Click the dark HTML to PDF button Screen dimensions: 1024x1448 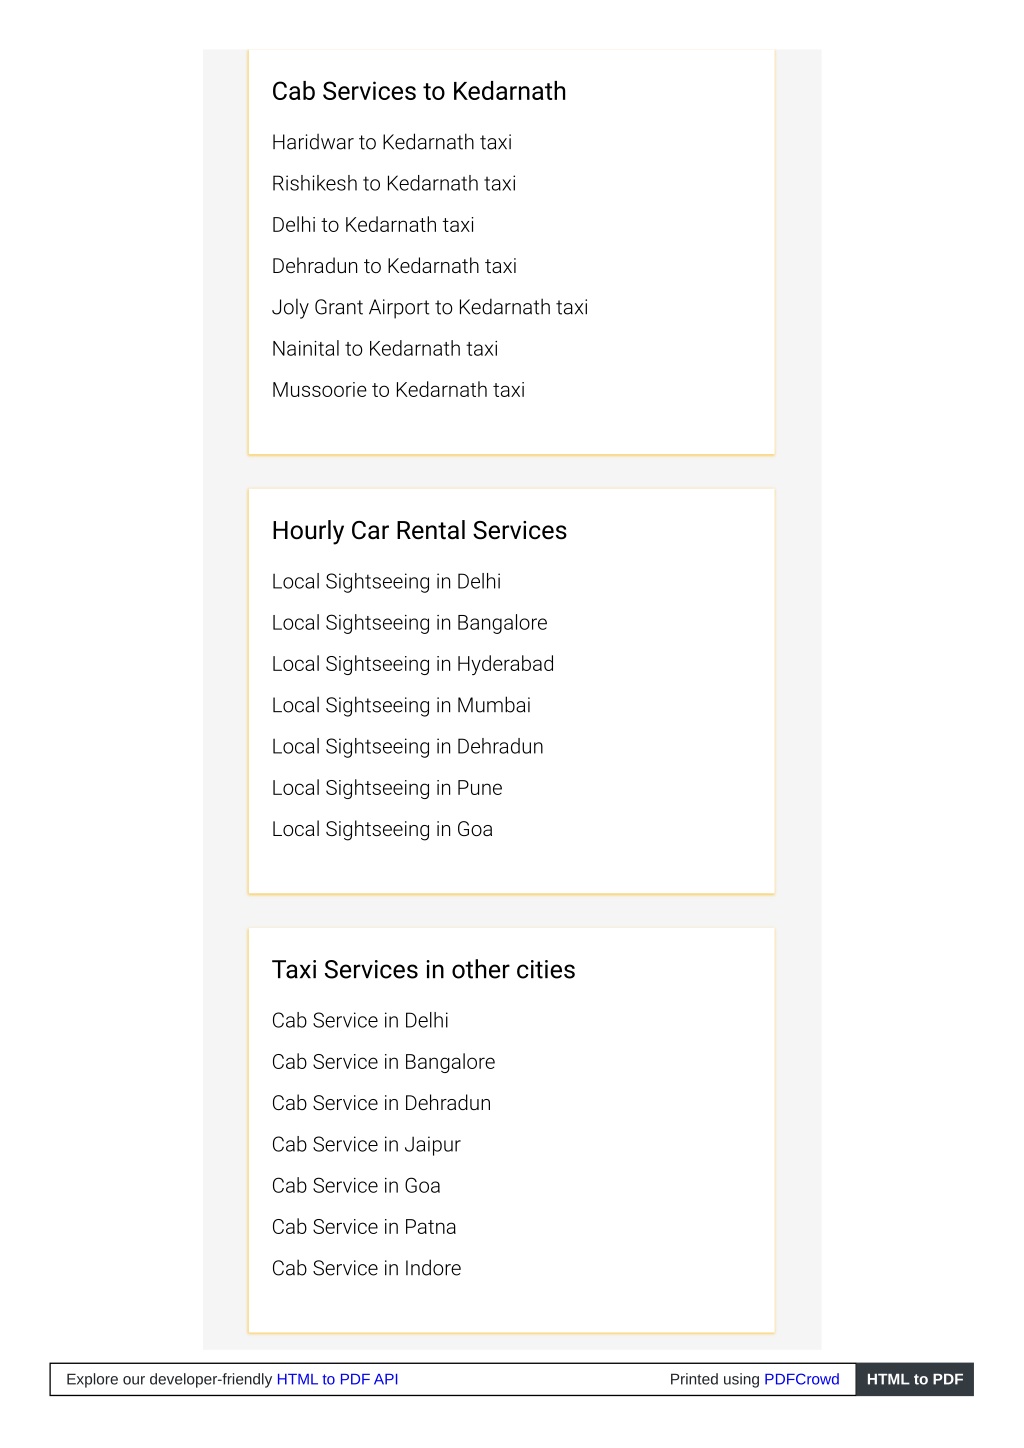coord(915,1379)
